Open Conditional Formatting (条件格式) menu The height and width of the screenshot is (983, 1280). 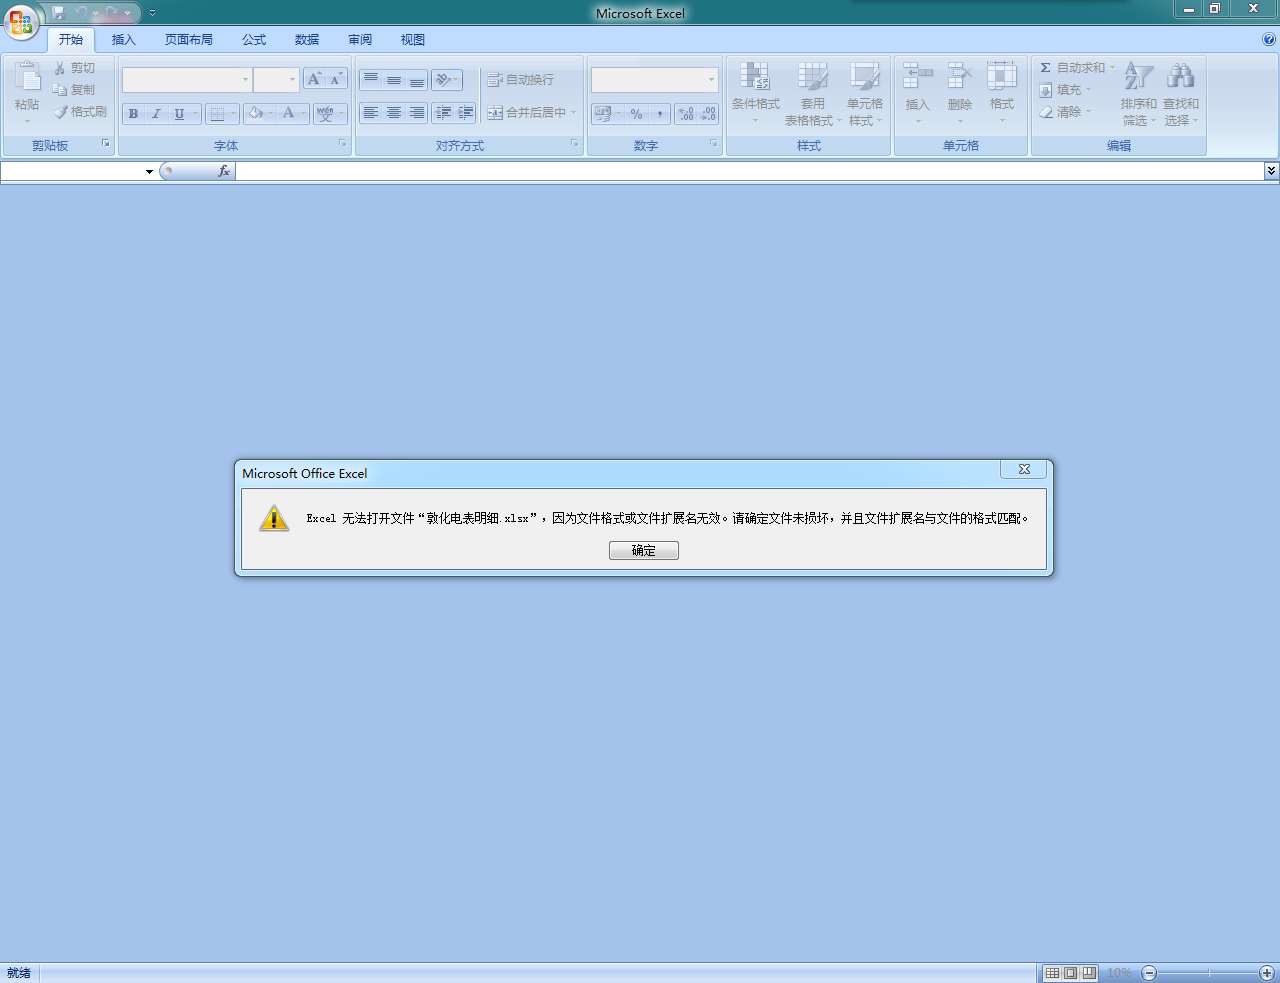pyautogui.click(x=755, y=93)
